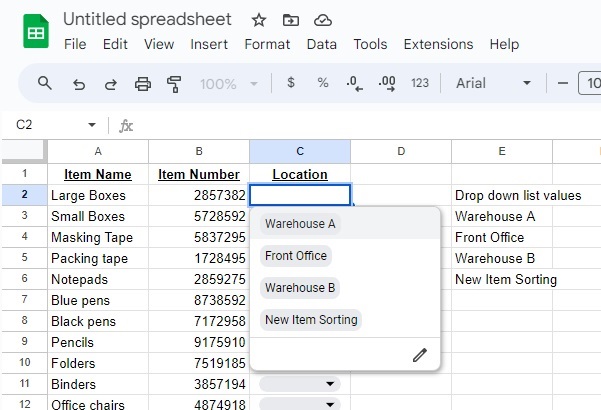Select row 7 header
Viewport: 601px width, 410px height.
(x=25, y=300)
